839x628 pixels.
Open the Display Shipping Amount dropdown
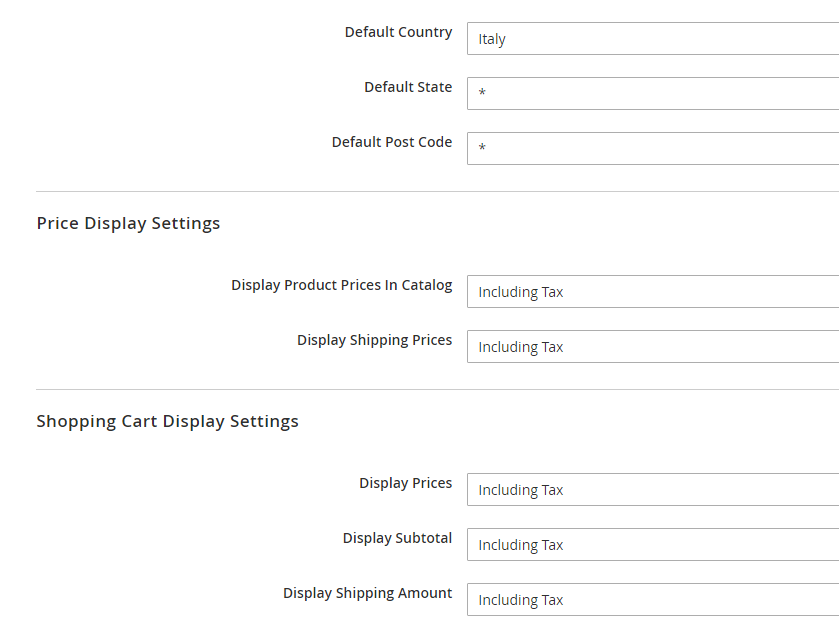point(650,599)
